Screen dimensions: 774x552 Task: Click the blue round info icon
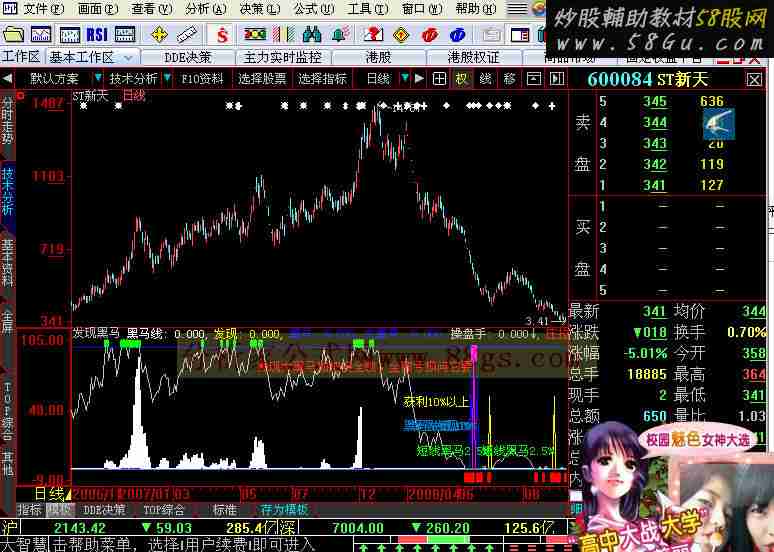pyautogui.click(x=458, y=35)
